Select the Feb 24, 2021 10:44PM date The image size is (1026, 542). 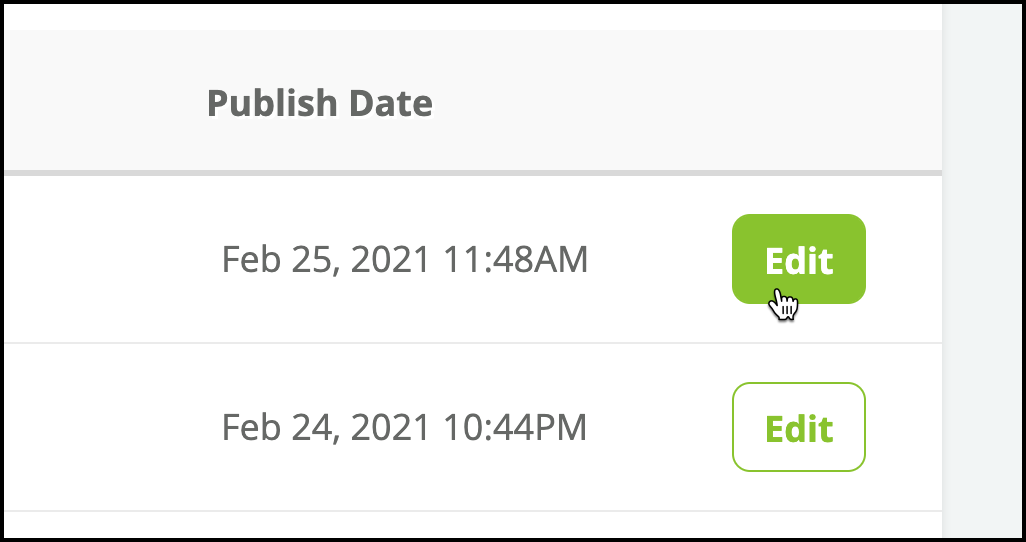[404, 427]
